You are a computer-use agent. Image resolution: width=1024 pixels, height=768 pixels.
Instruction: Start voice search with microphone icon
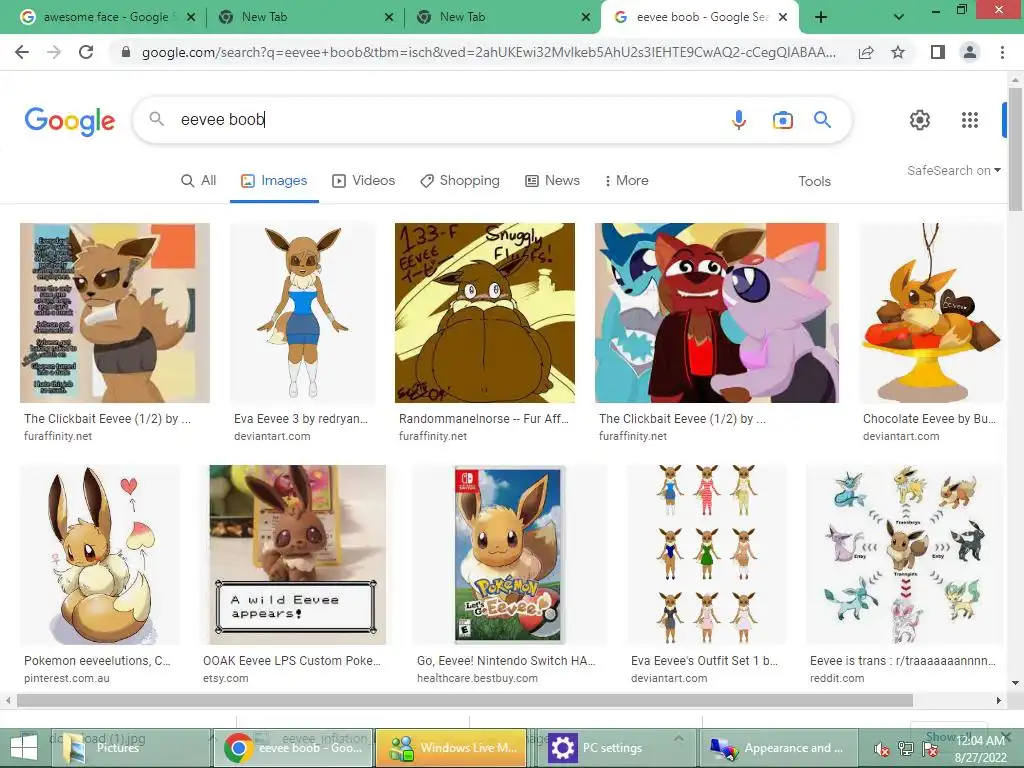point(739,120)
